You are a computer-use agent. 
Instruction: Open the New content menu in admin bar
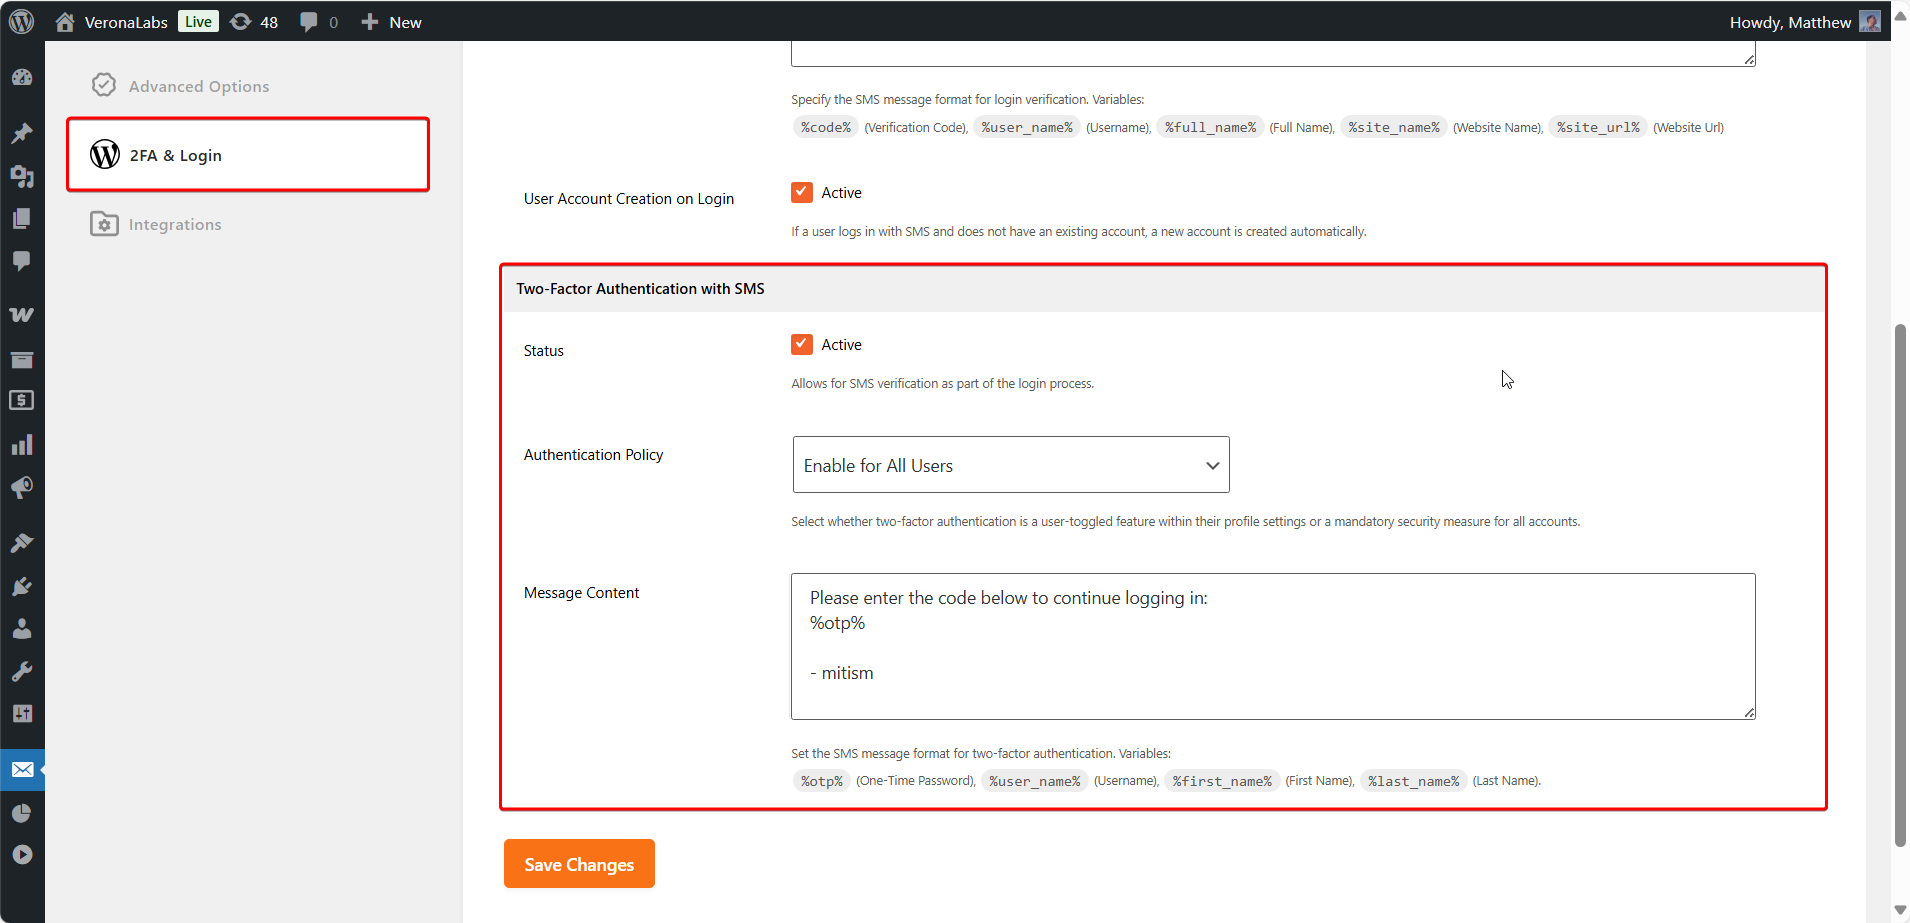[392, 22]
